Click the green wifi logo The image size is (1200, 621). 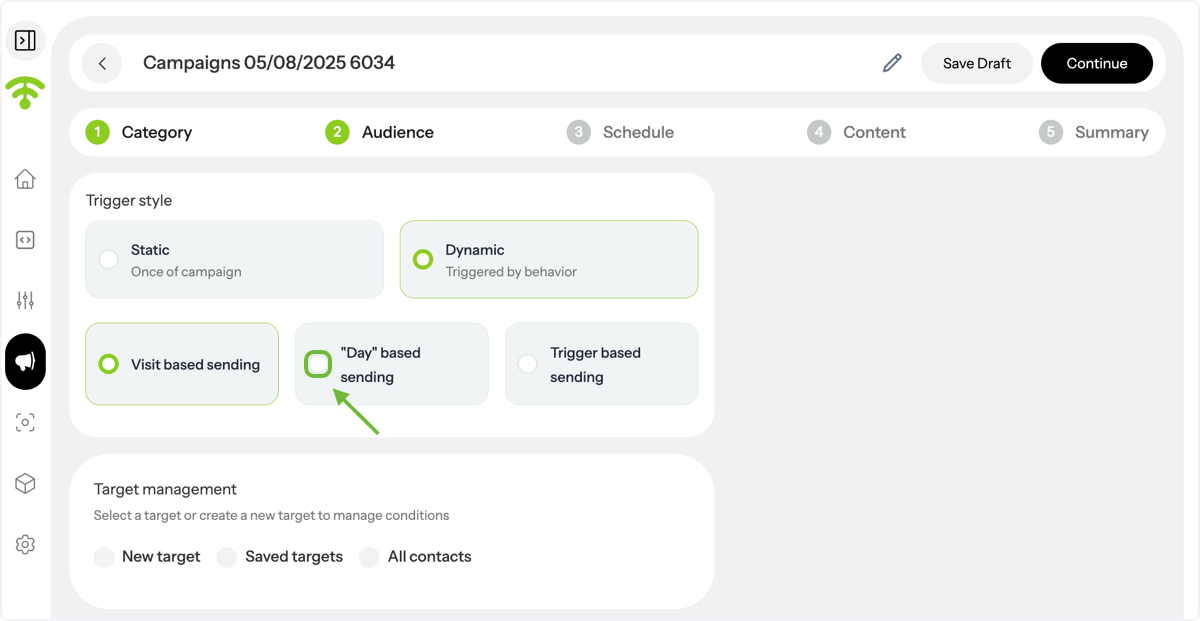pyautogui.click(x=25, y=93)
